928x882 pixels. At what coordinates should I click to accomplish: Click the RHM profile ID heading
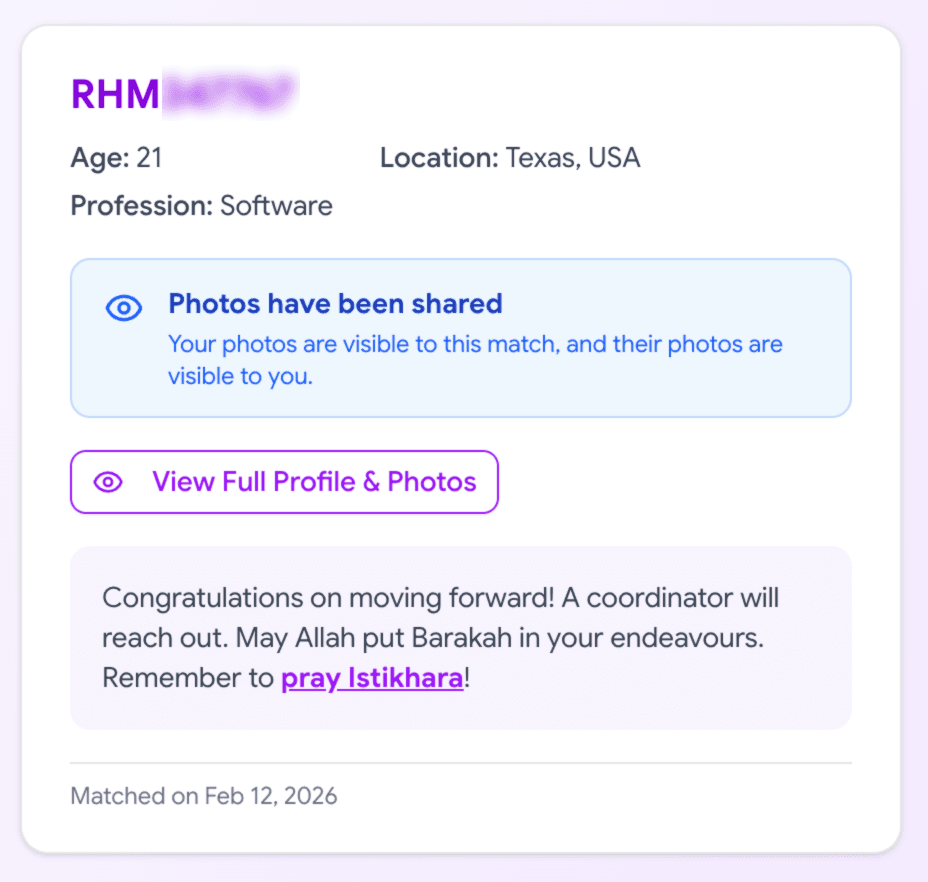tap(113, 93)
